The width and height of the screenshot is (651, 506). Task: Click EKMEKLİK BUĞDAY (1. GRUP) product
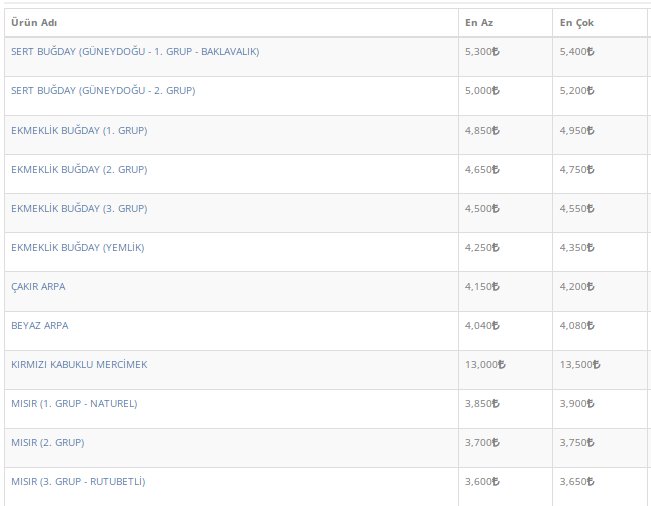pyautogui.click(x=79, y=130)
